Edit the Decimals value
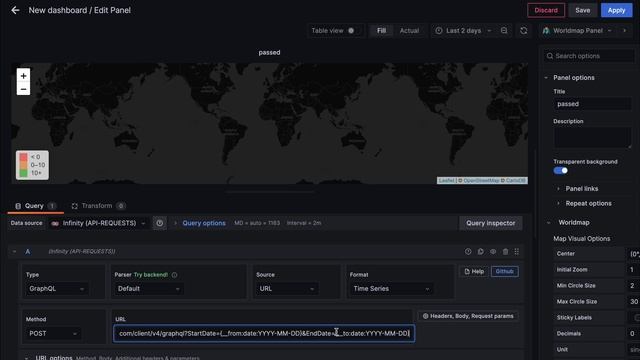 633,333
